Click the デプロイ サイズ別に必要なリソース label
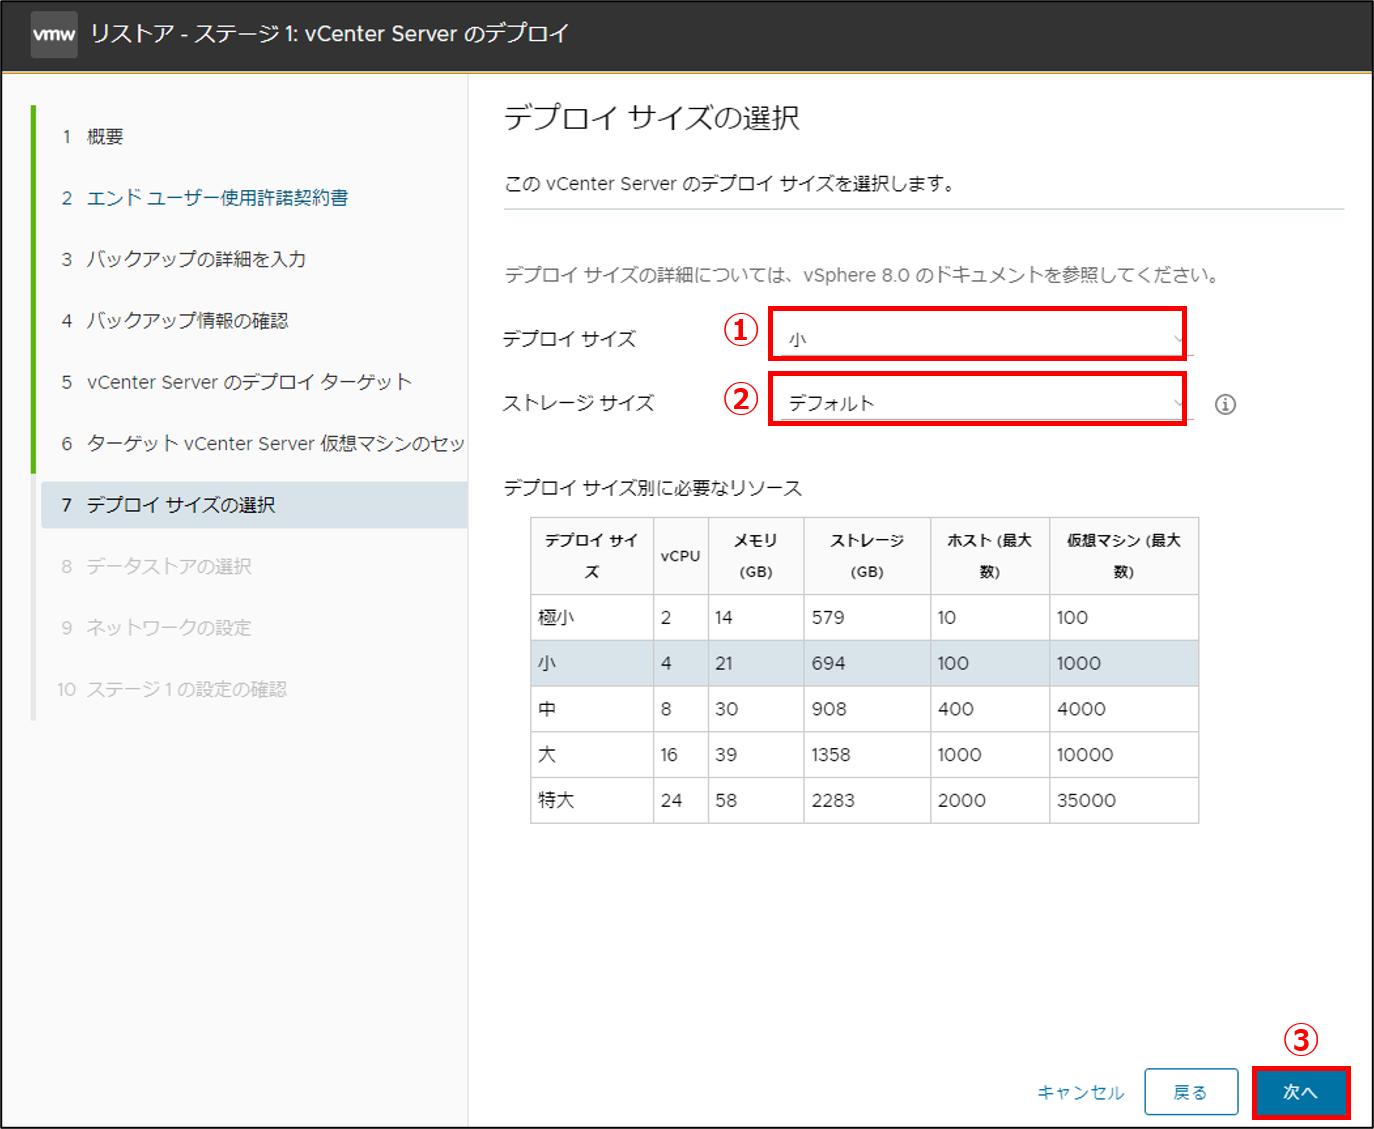 (x=653, y=488)
